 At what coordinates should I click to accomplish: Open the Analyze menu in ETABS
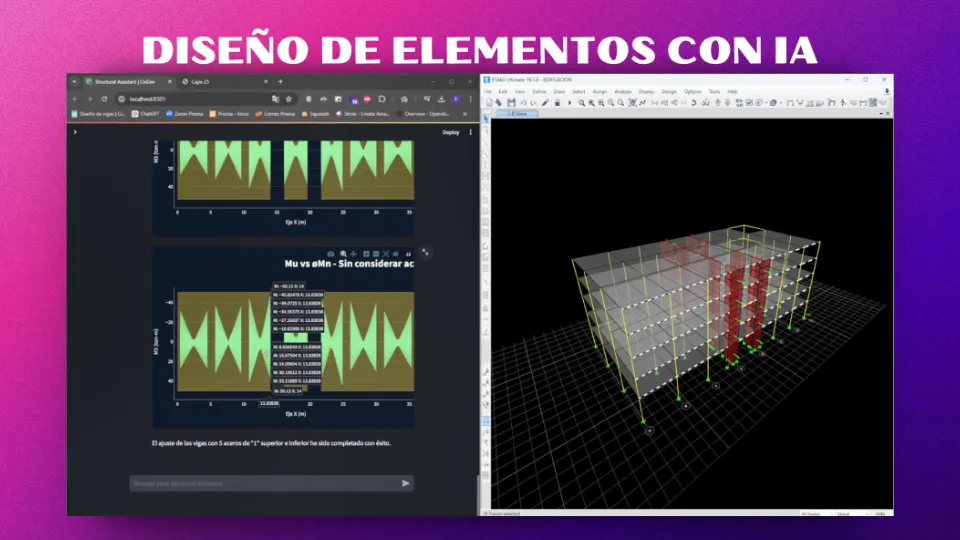(620, 91)
